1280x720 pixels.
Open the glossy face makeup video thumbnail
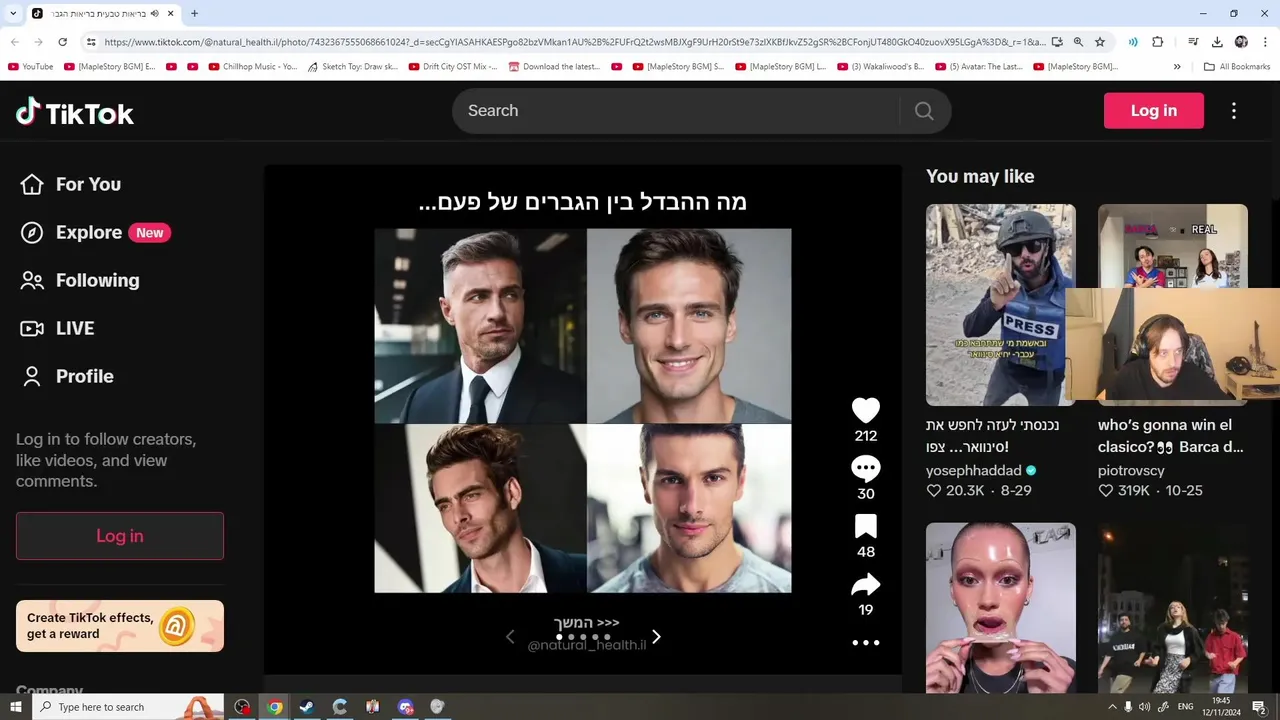[x=1001, y=607]
